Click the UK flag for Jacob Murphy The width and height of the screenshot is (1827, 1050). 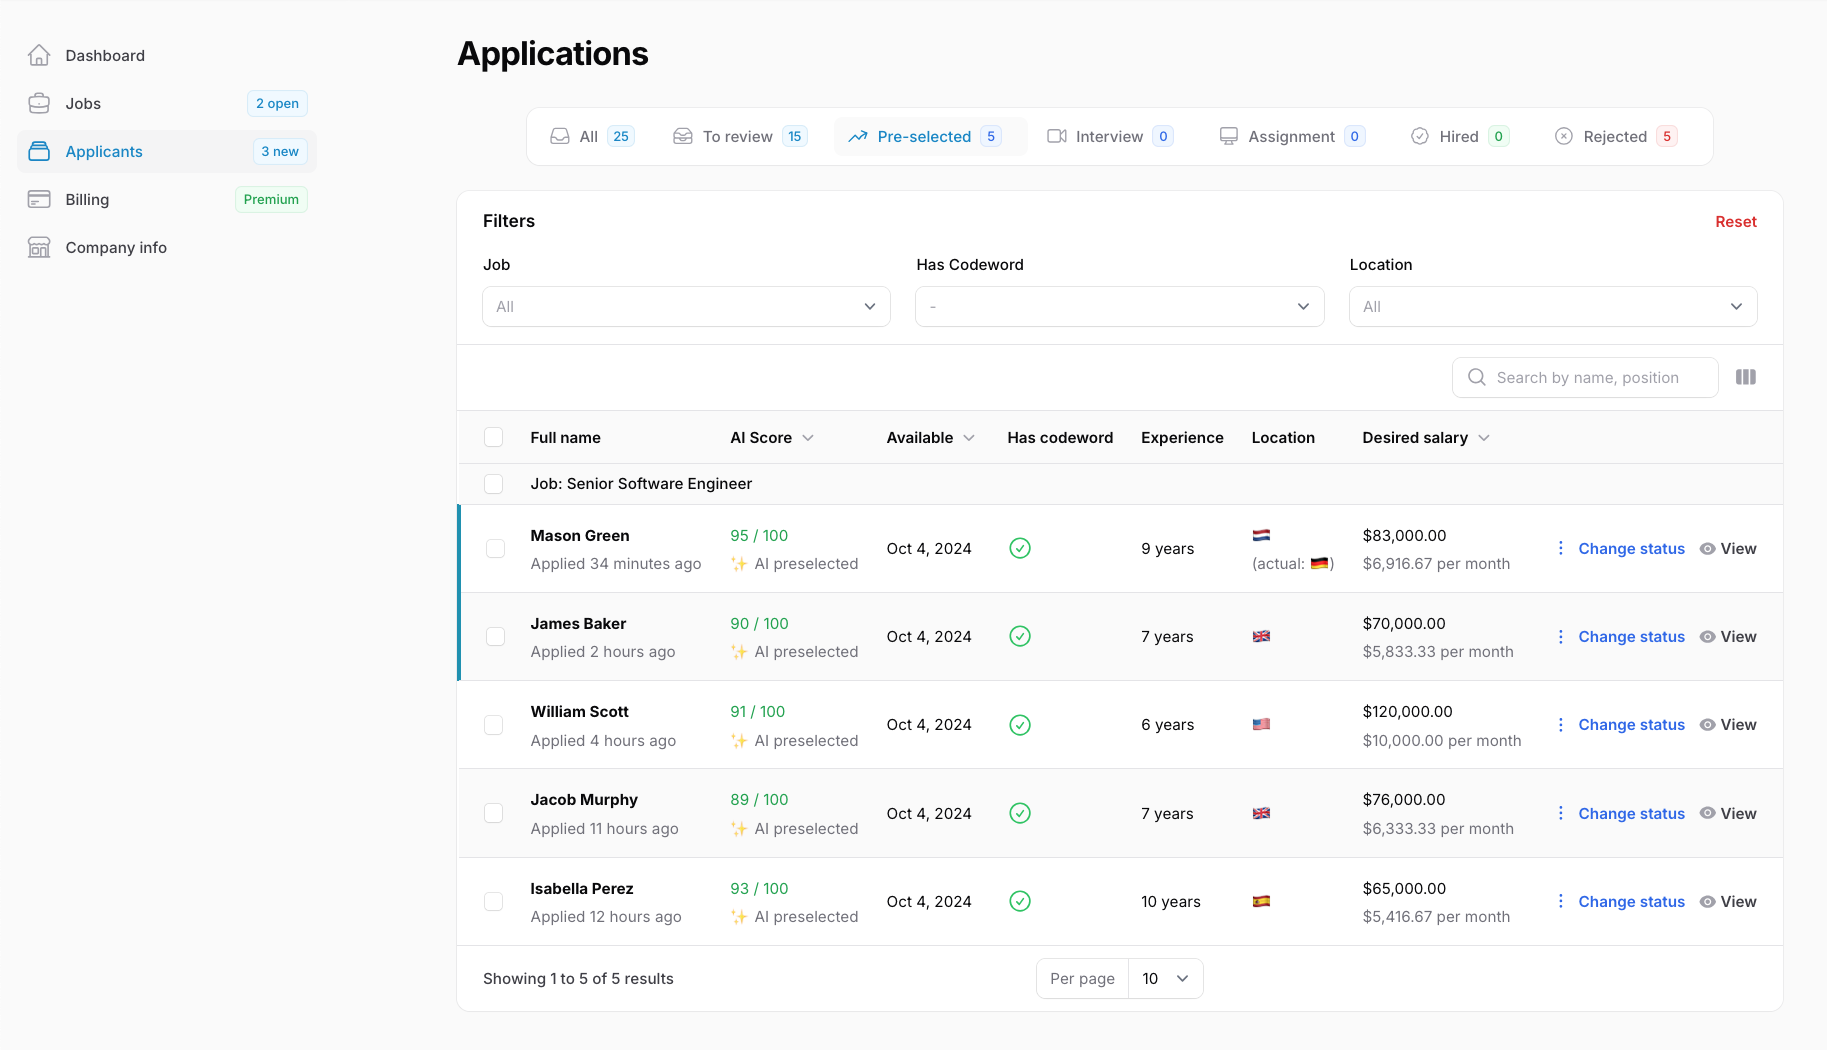coord(1262,813)
